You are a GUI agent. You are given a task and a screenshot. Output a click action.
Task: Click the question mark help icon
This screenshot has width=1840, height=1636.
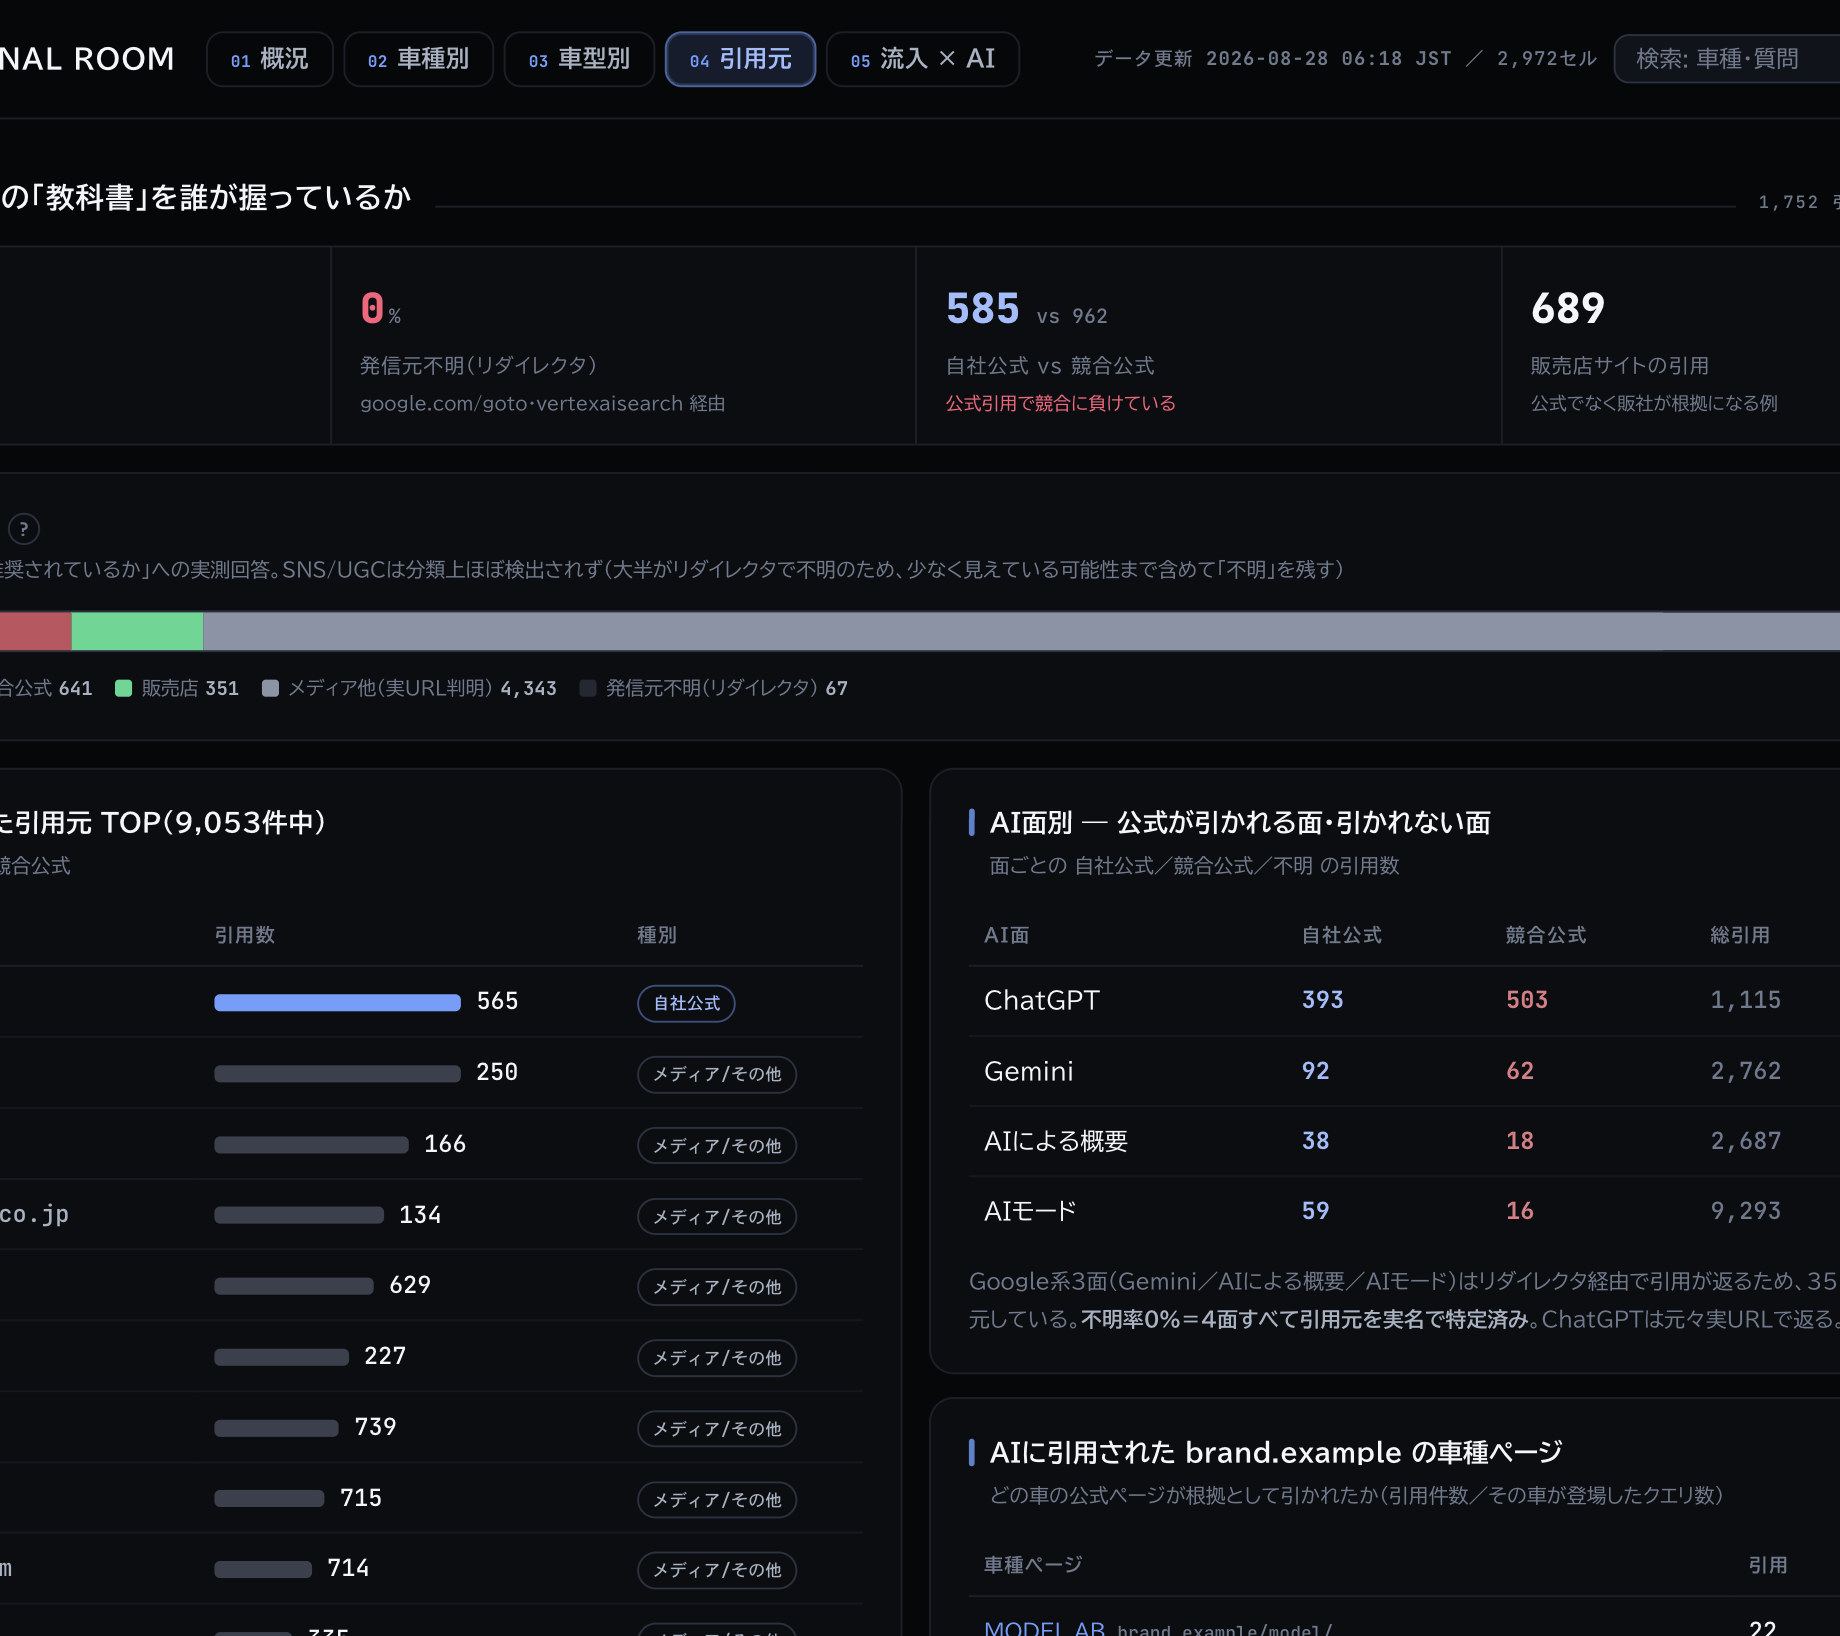pyautogui.click(x=24, y=528)
